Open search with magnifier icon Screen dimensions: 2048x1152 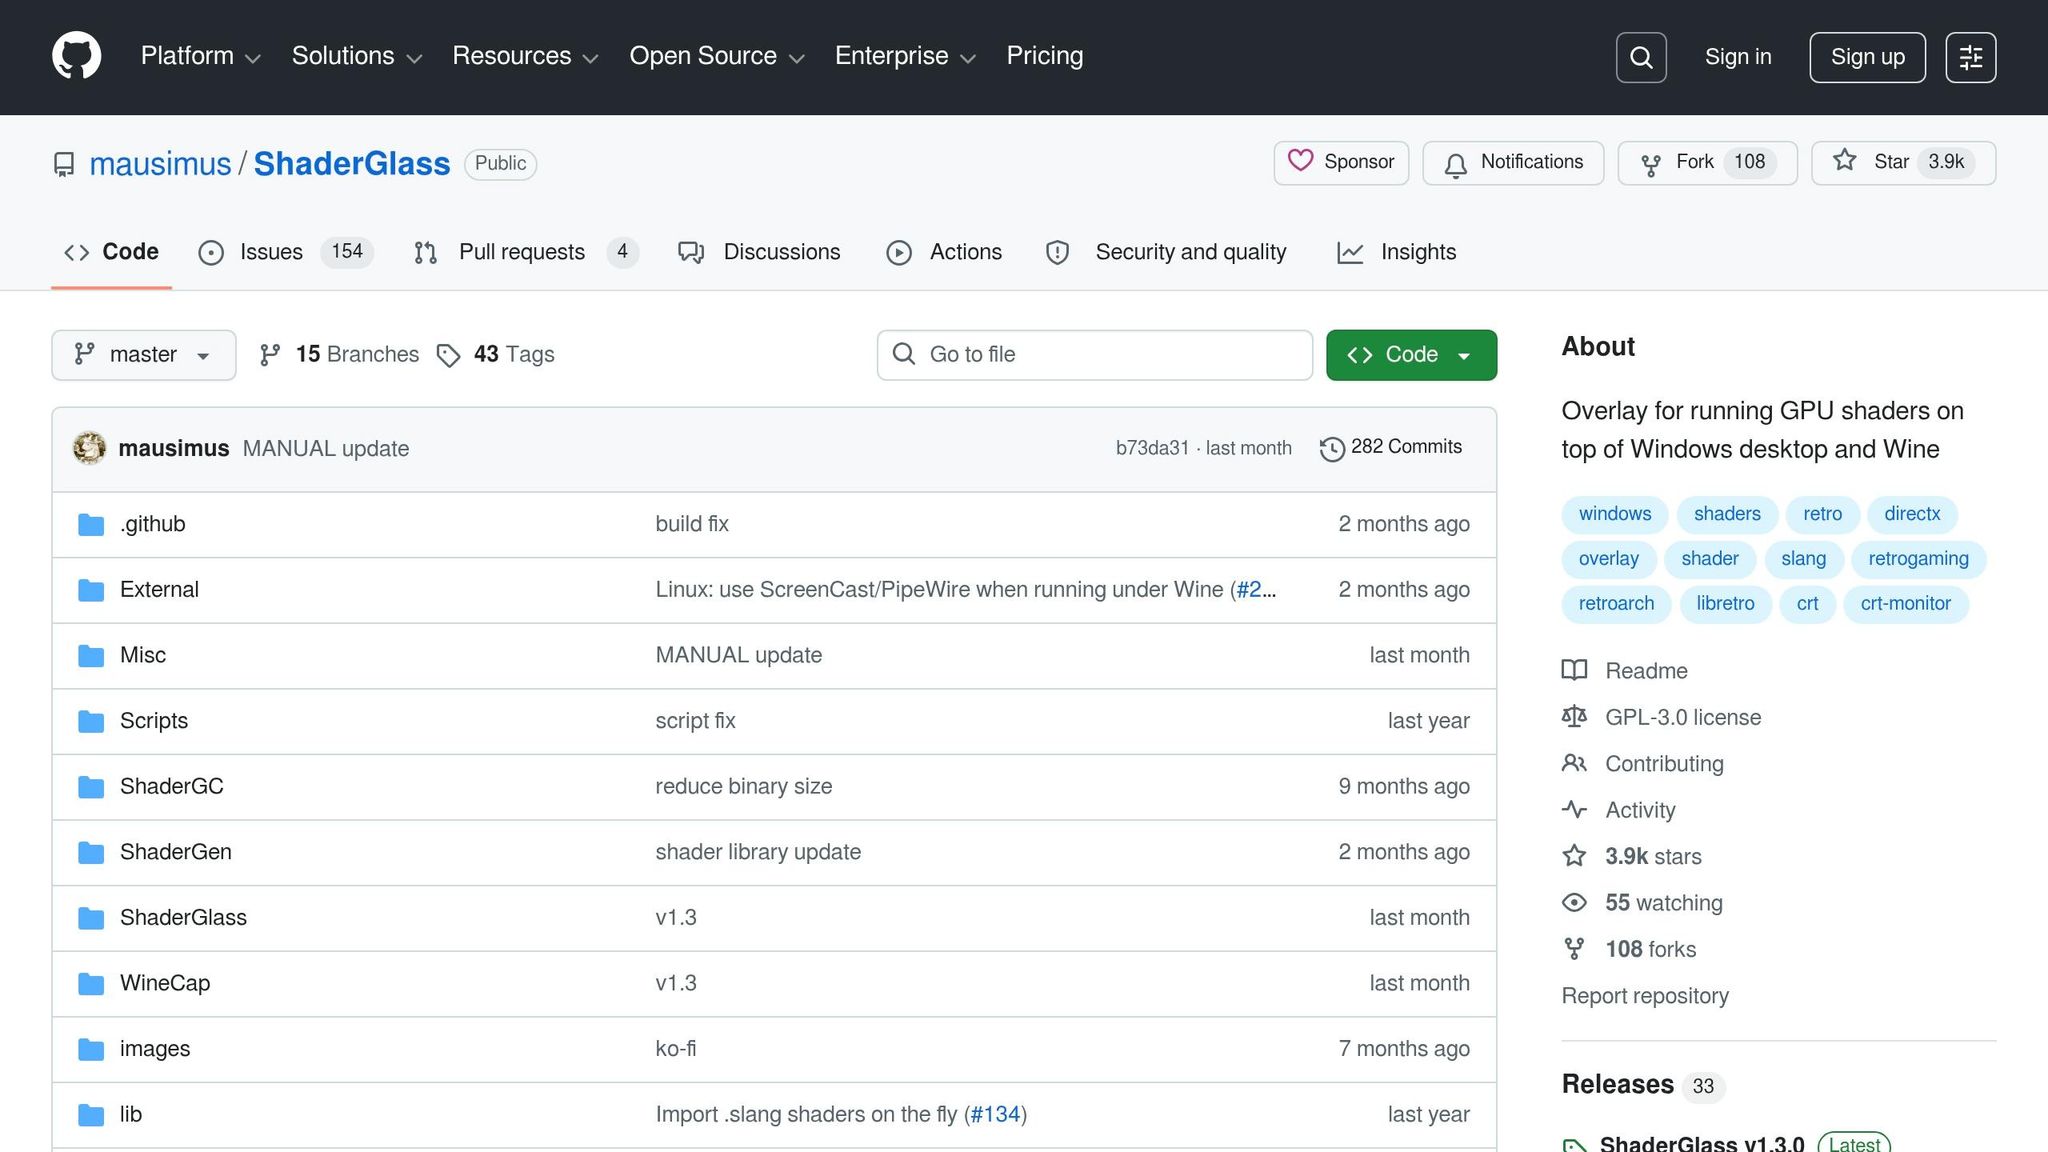(1641, 57)
